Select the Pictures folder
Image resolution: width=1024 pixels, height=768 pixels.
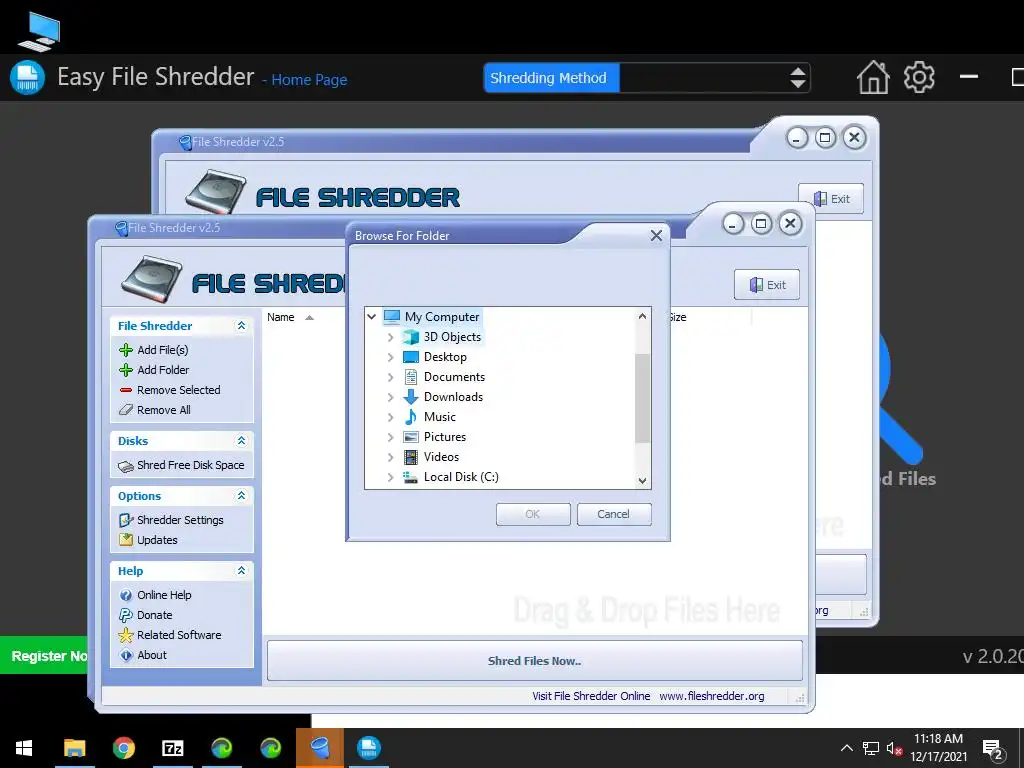coord(445,437)
